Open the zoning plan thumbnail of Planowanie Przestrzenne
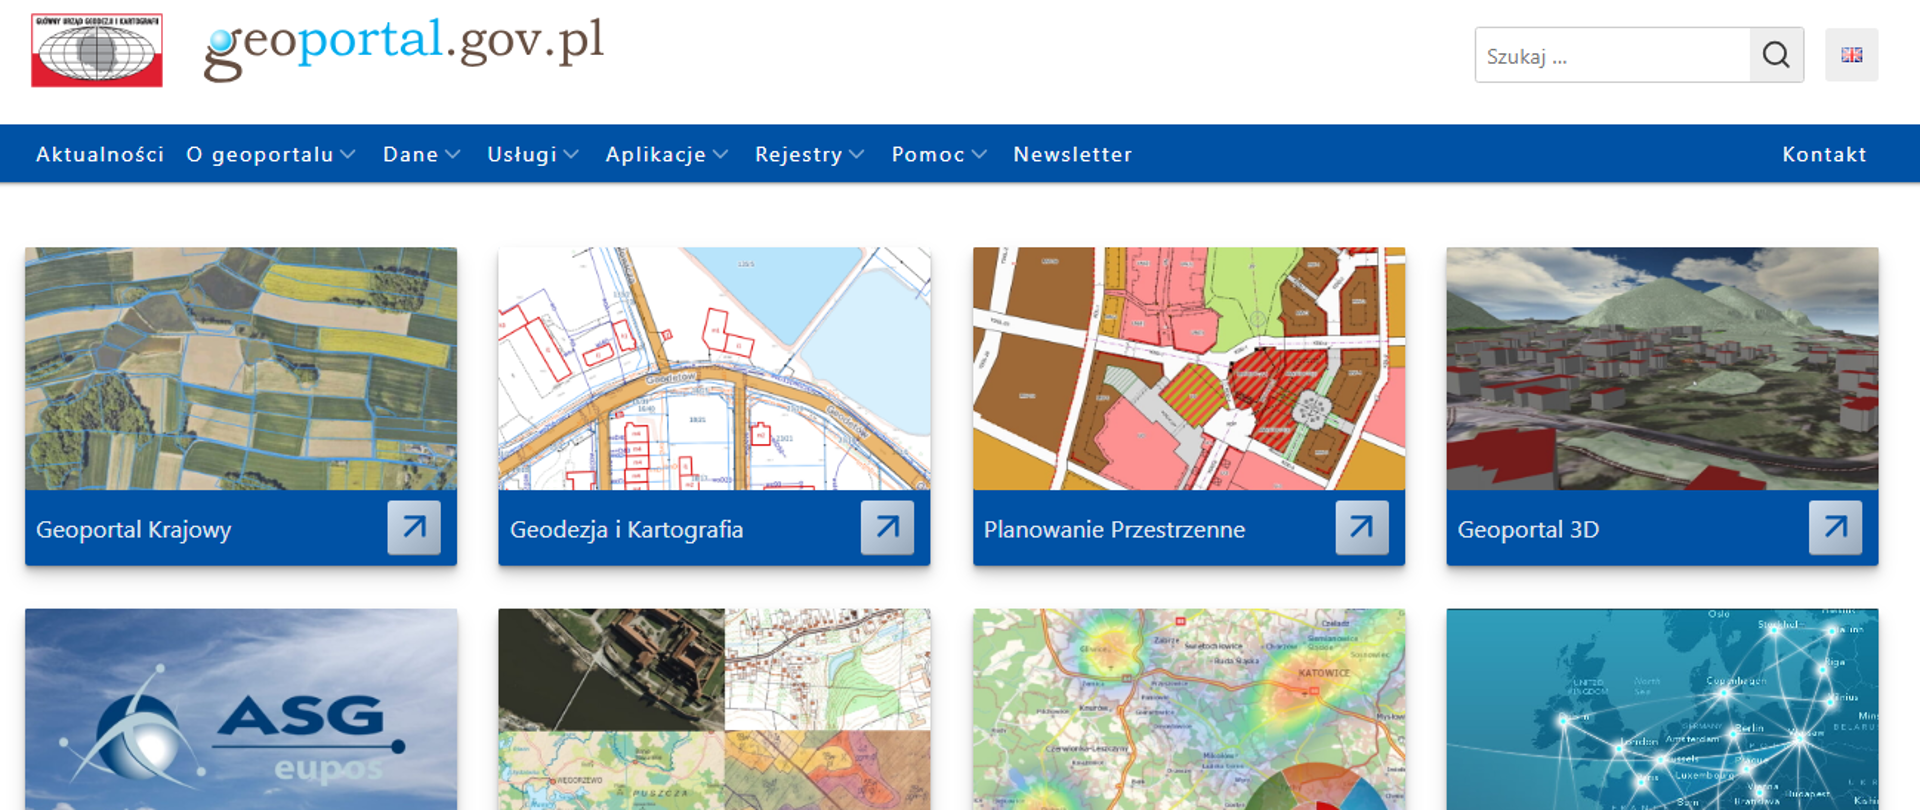 tap(1189, 369)
